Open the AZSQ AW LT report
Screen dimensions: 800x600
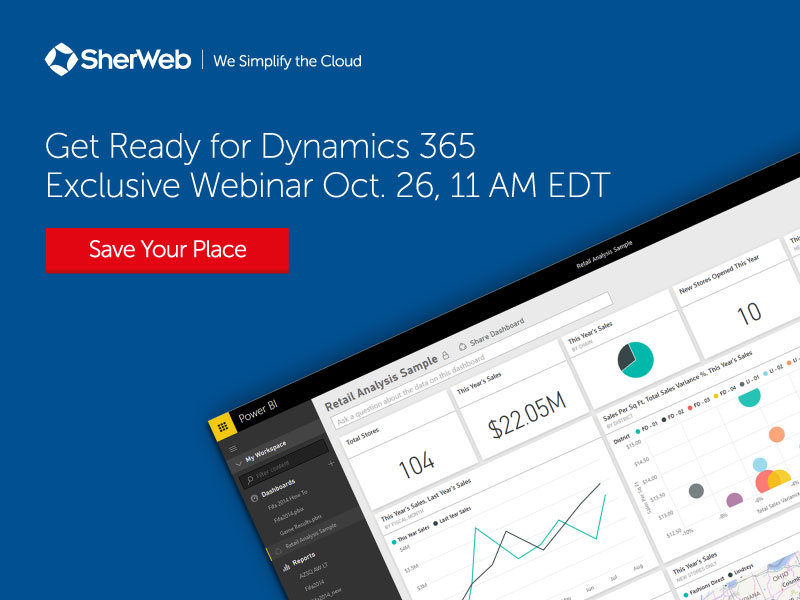point(315,568)
